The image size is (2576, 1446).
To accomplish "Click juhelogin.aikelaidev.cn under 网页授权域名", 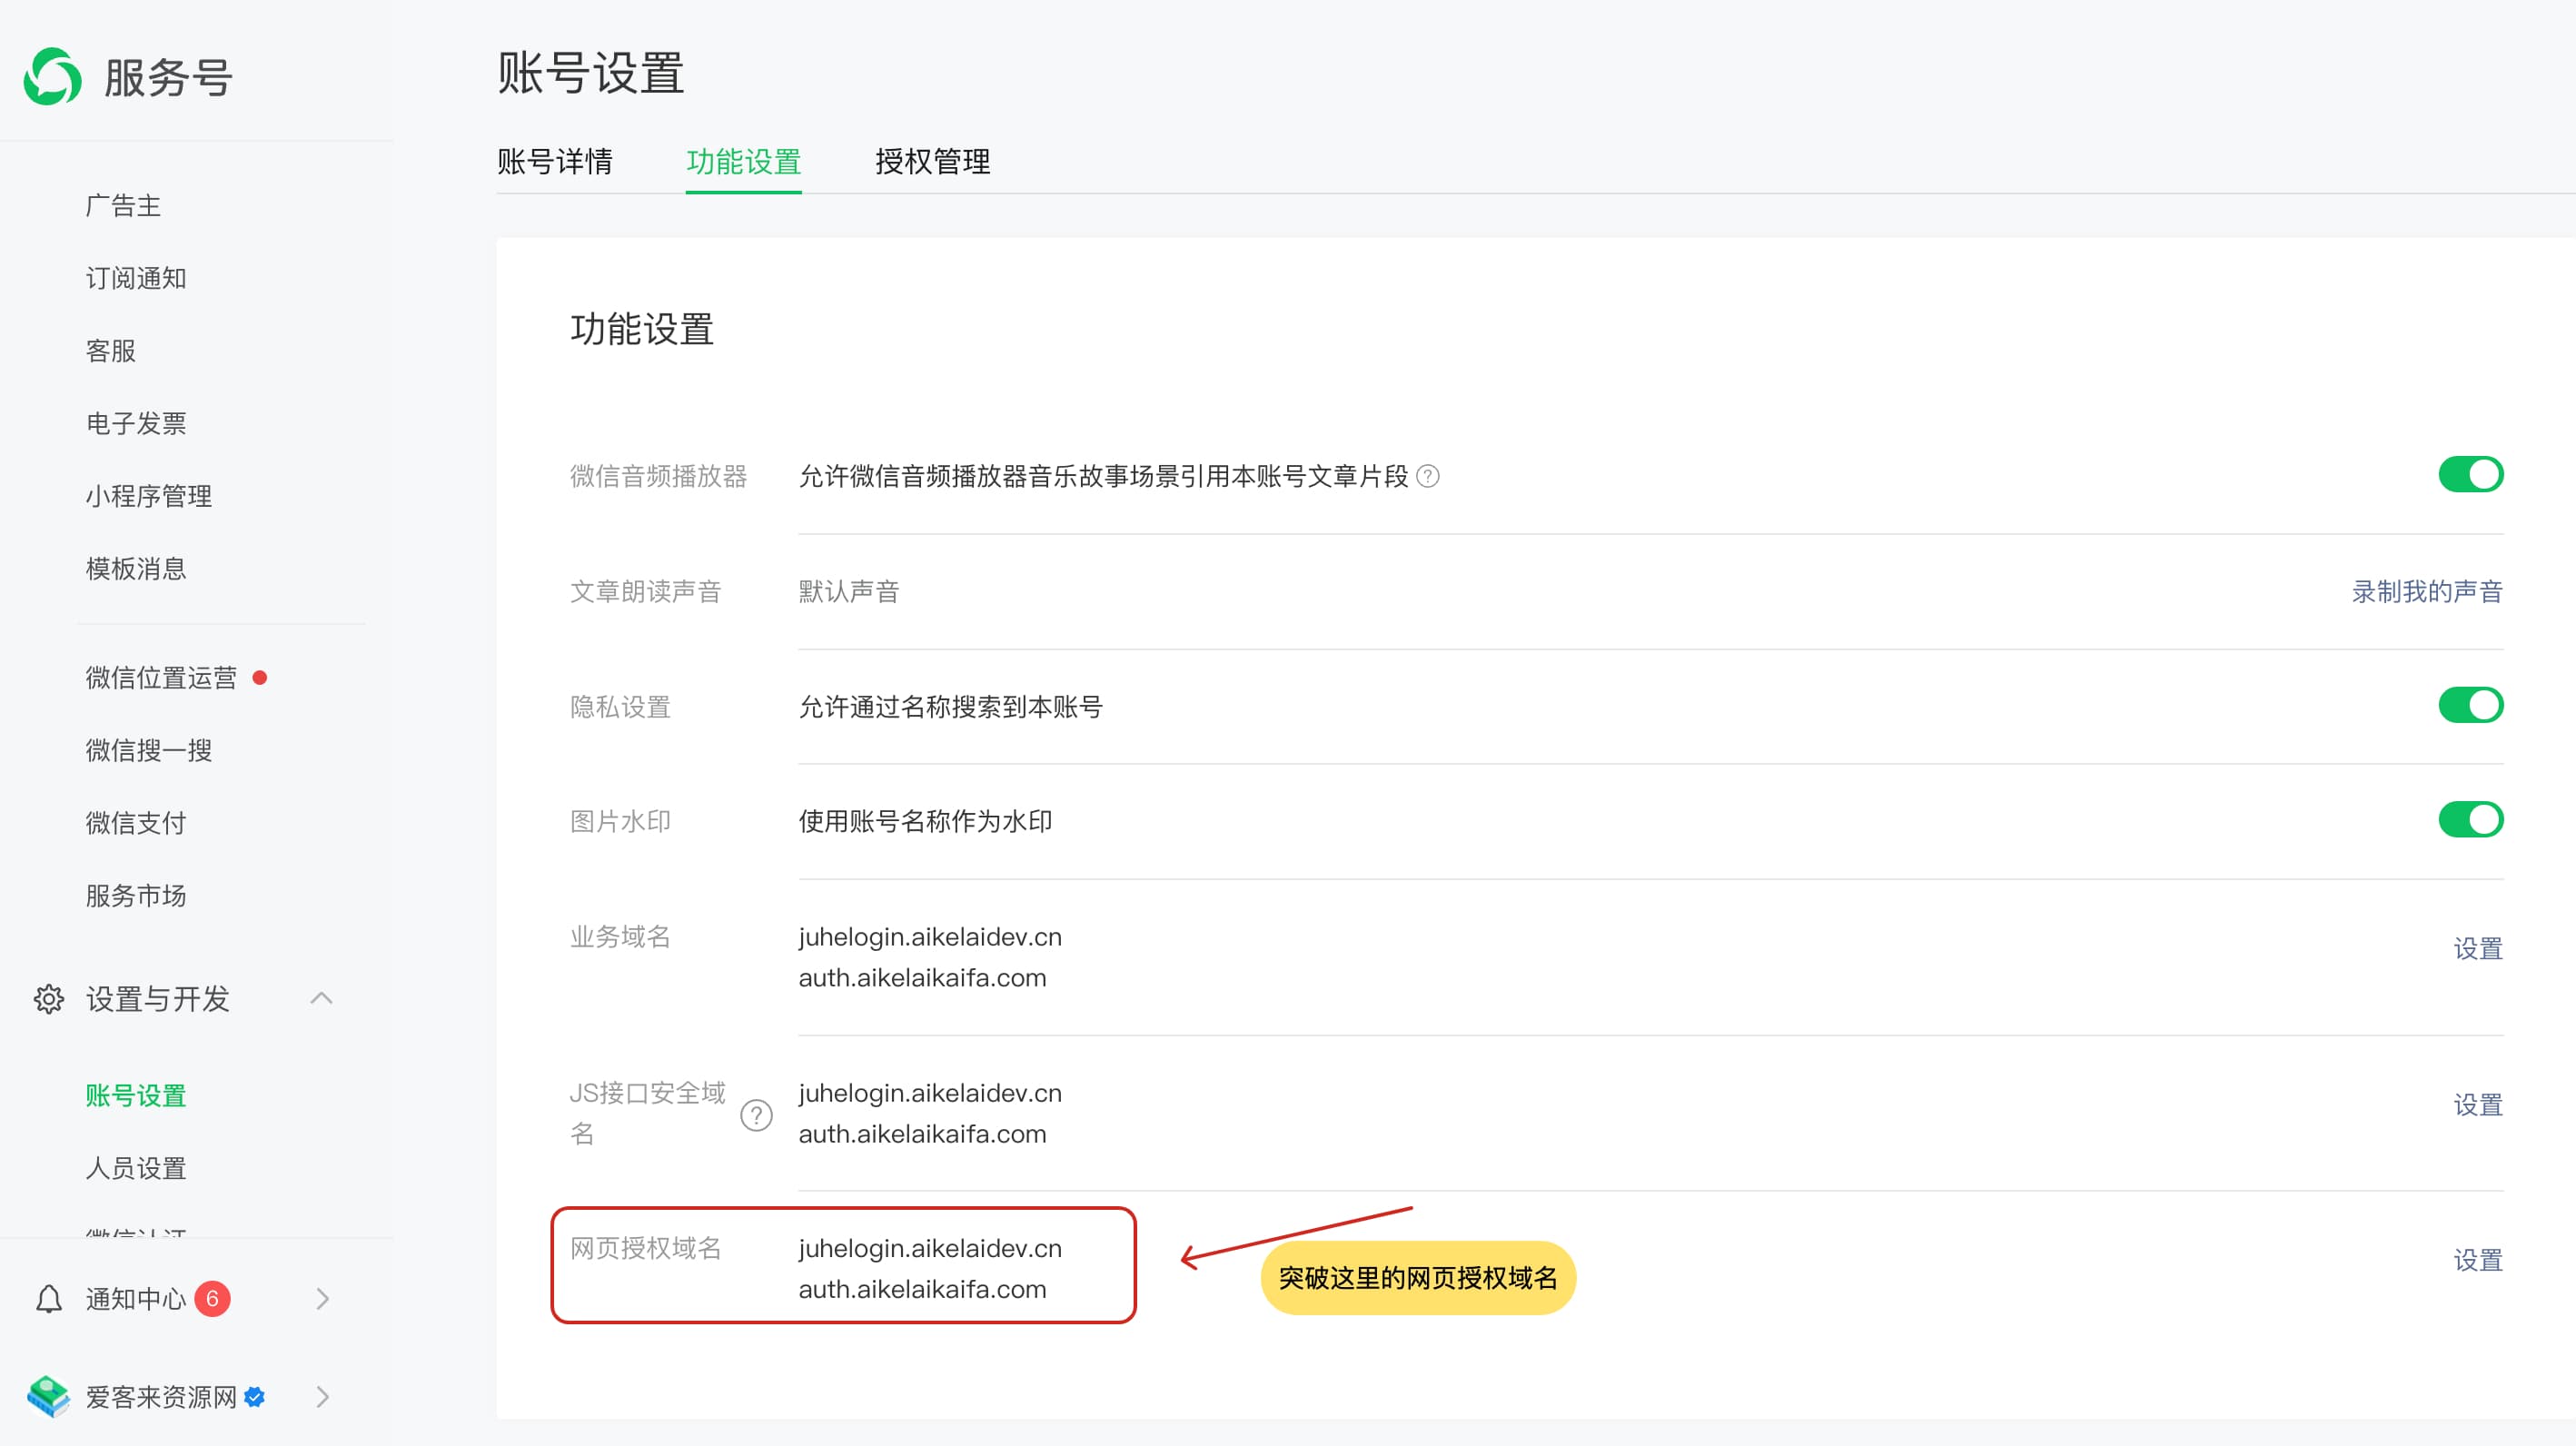I will (x=930, y=1248).
